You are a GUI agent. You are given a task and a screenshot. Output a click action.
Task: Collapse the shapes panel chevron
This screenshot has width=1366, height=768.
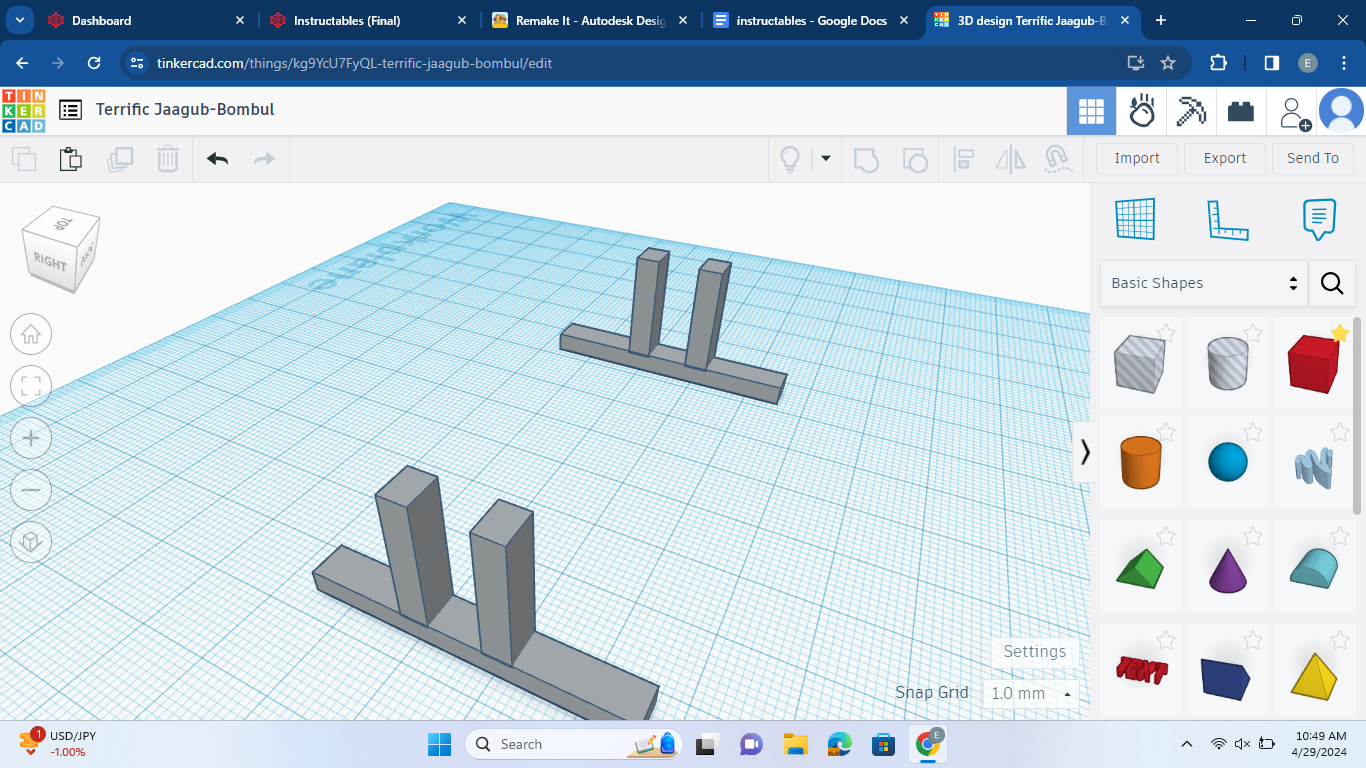pyautogui.click(x=1085, y=452)
